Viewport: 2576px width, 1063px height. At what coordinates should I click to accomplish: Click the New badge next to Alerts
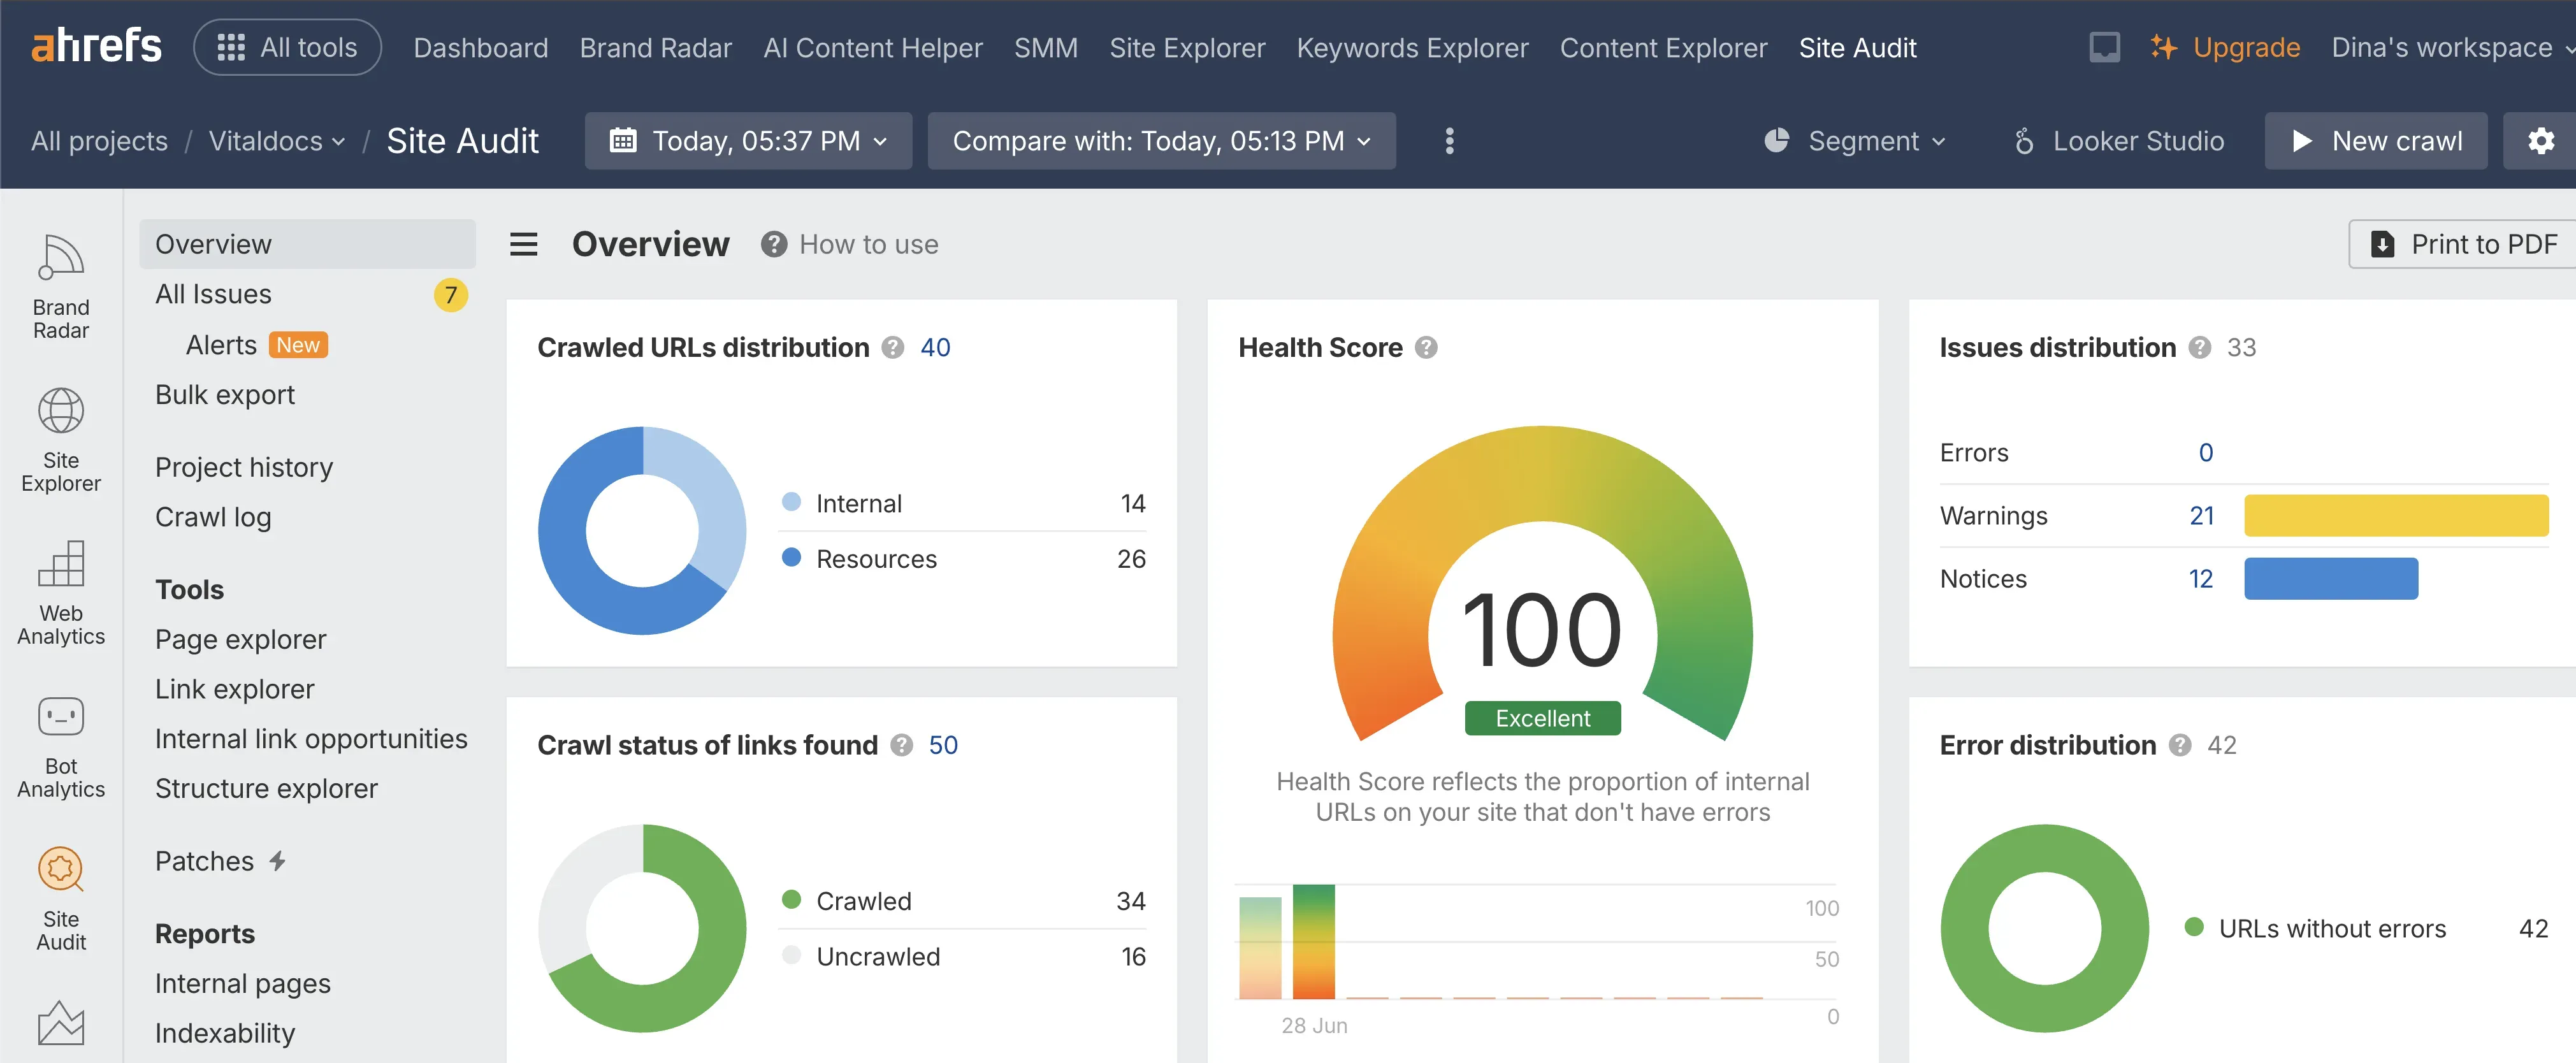pyautogui.click(x=298, y=345)
